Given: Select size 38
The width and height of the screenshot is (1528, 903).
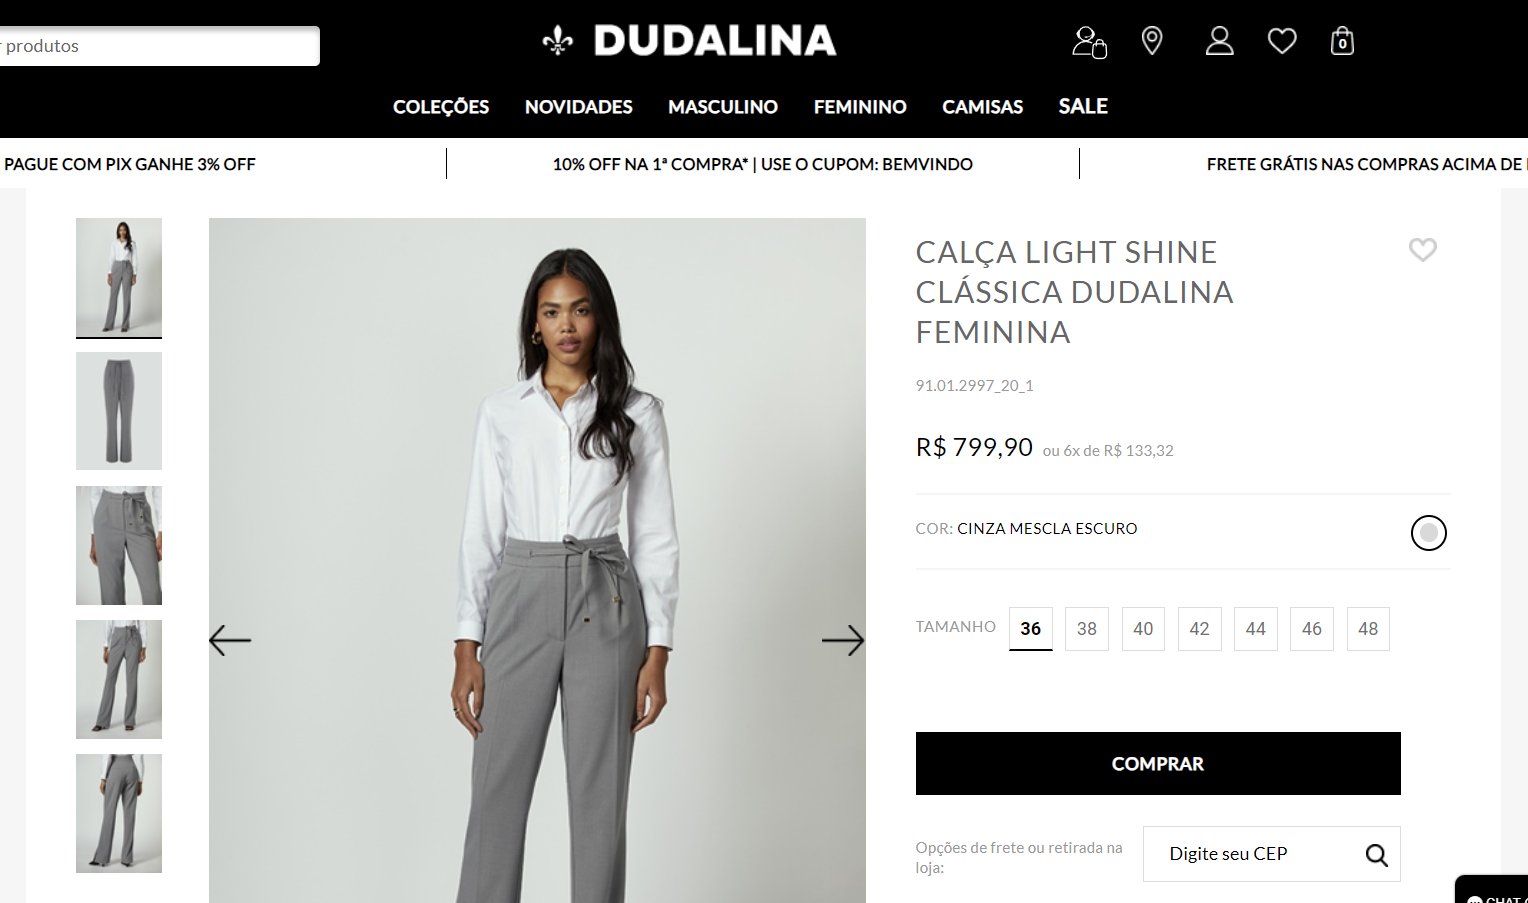Looking at the screenshot, I should [1087, 629].
